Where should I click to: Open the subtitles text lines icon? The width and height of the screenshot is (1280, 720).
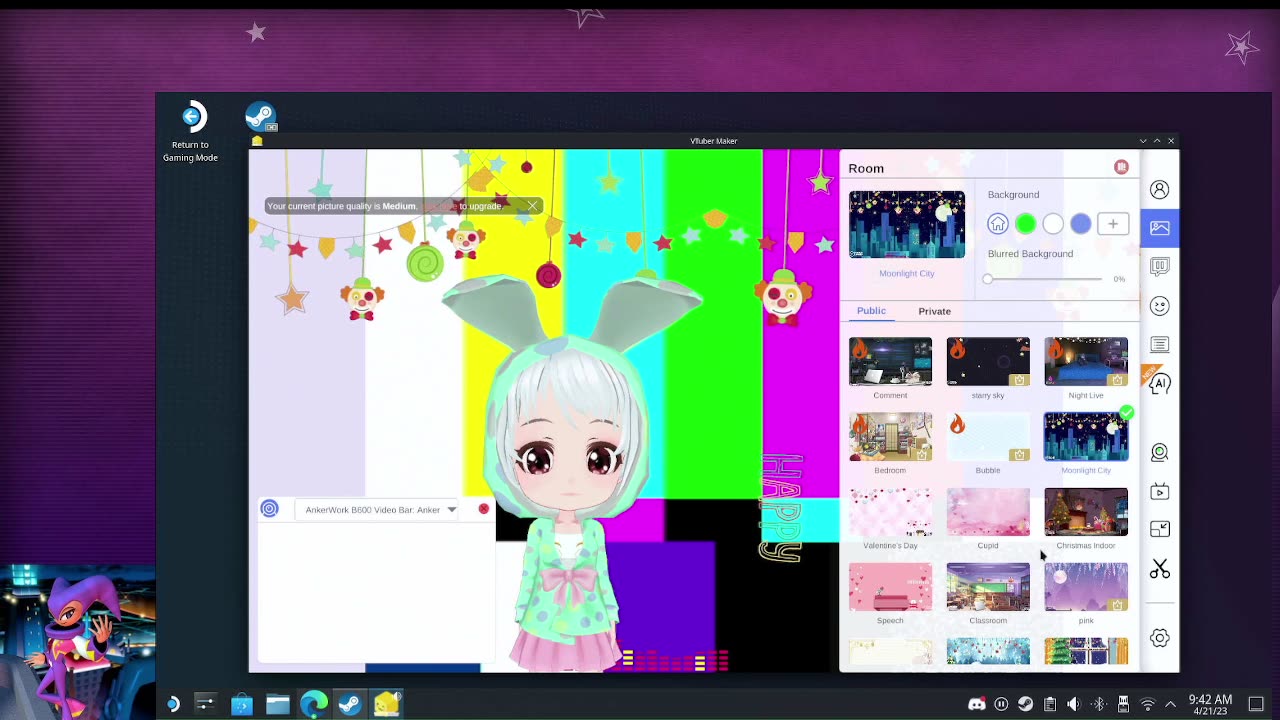[x=1159, y=345]
